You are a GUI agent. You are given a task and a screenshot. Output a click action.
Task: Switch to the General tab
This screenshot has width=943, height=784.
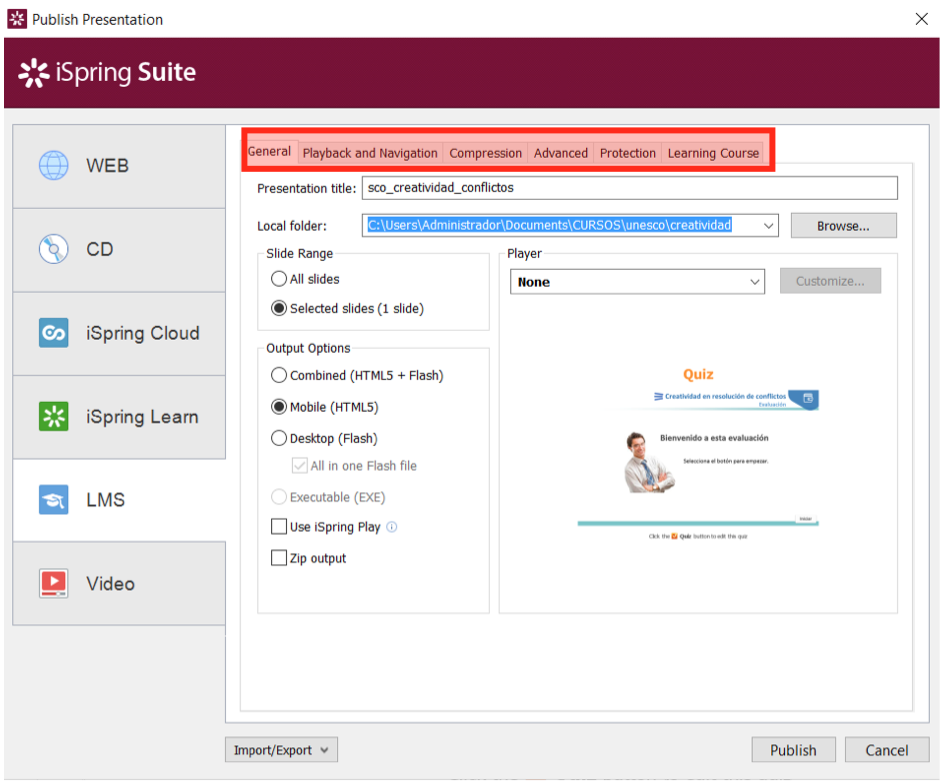coord(269,152)
